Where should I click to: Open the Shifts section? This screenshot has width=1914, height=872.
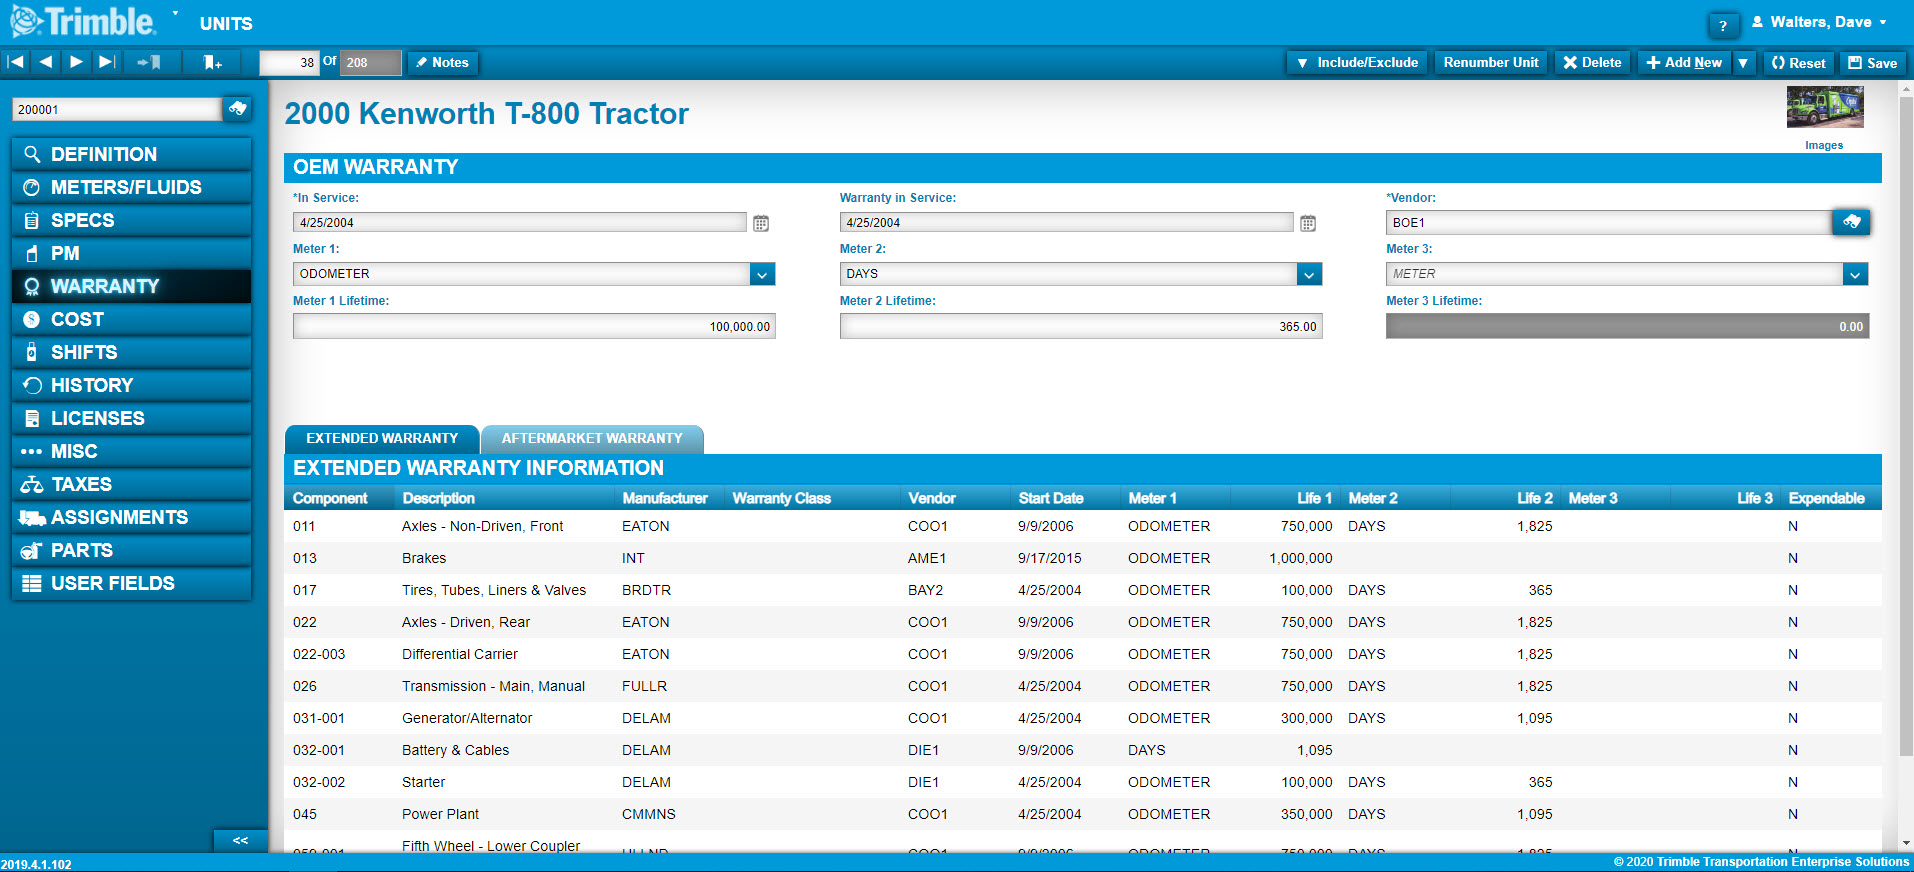[131, 352]
